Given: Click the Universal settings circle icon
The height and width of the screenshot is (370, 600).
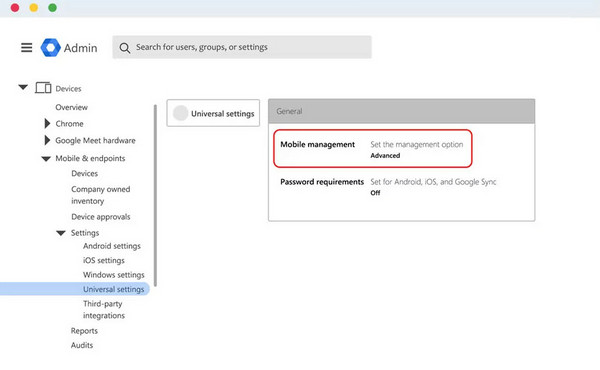Looking at the screenshot, I should 180,113.
